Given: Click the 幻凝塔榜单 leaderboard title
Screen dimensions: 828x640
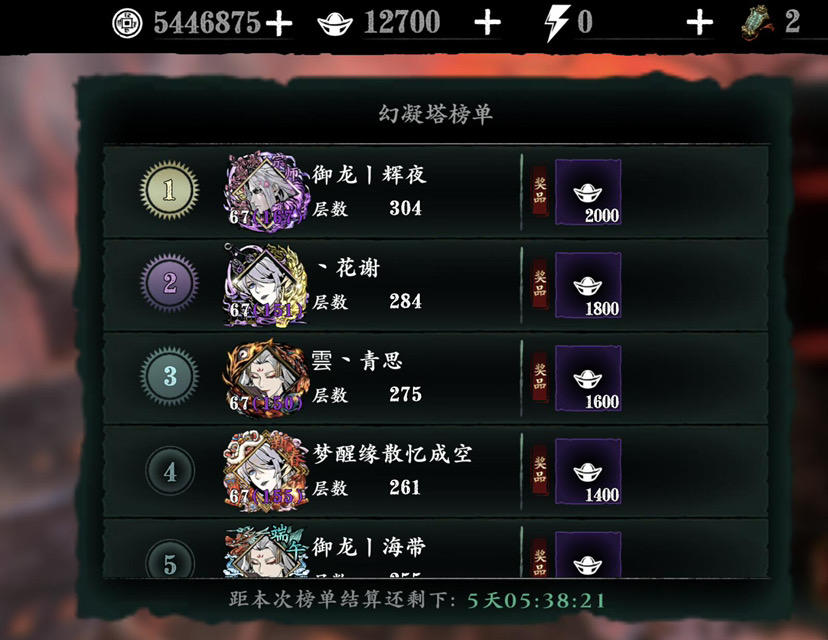Looking at the screenshot, I should (436, 114).
